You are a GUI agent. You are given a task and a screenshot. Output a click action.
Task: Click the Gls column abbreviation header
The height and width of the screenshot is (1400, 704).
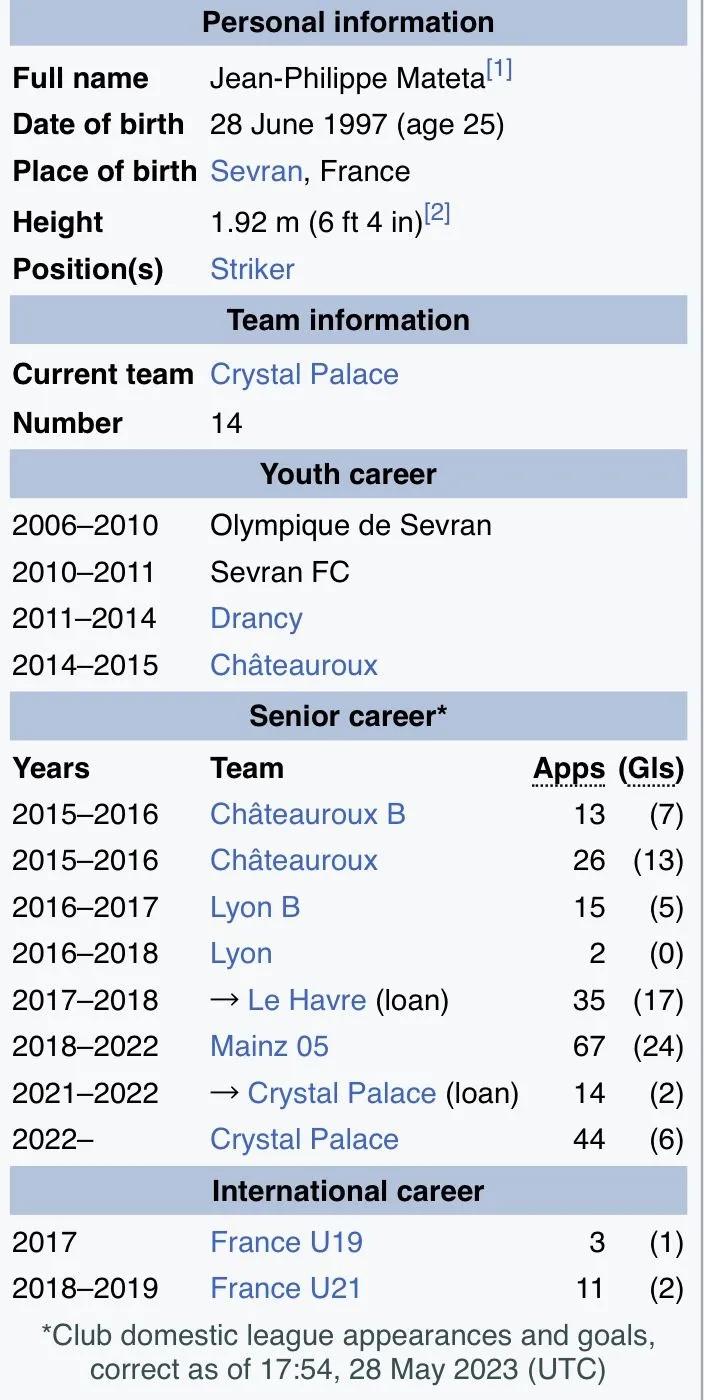coord(651,769)
